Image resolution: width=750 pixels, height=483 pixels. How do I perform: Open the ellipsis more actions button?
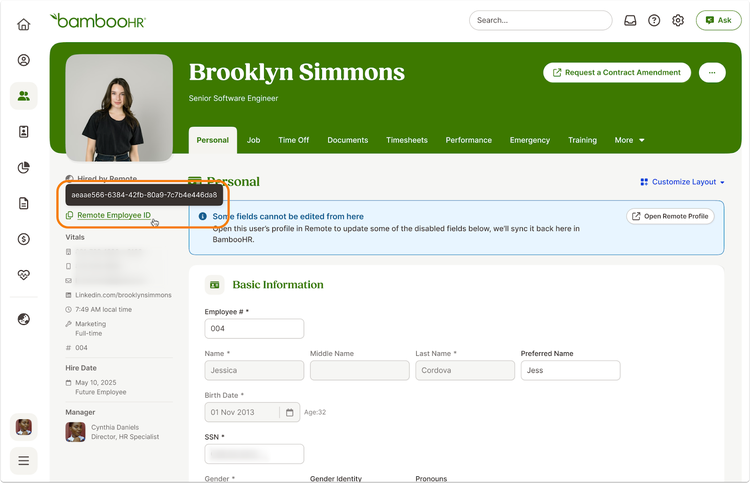pos(712,73)
